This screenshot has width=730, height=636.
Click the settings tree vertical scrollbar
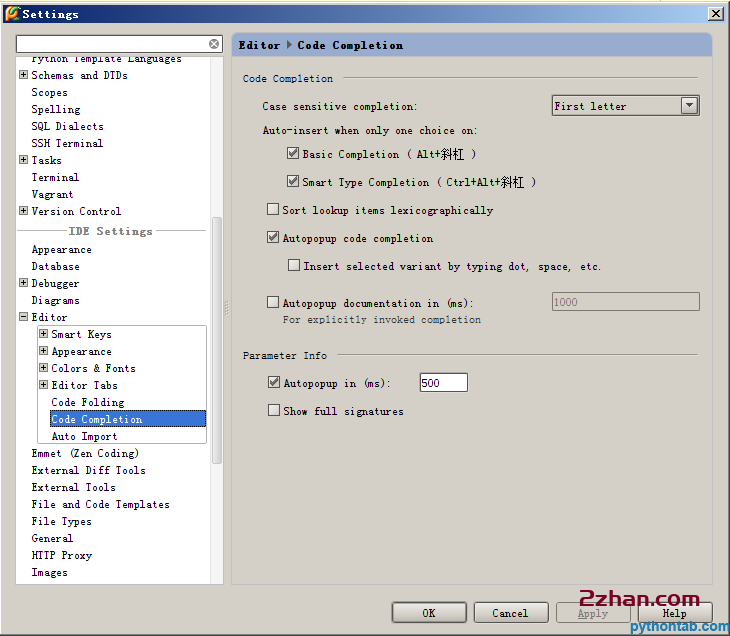(217, 340)
